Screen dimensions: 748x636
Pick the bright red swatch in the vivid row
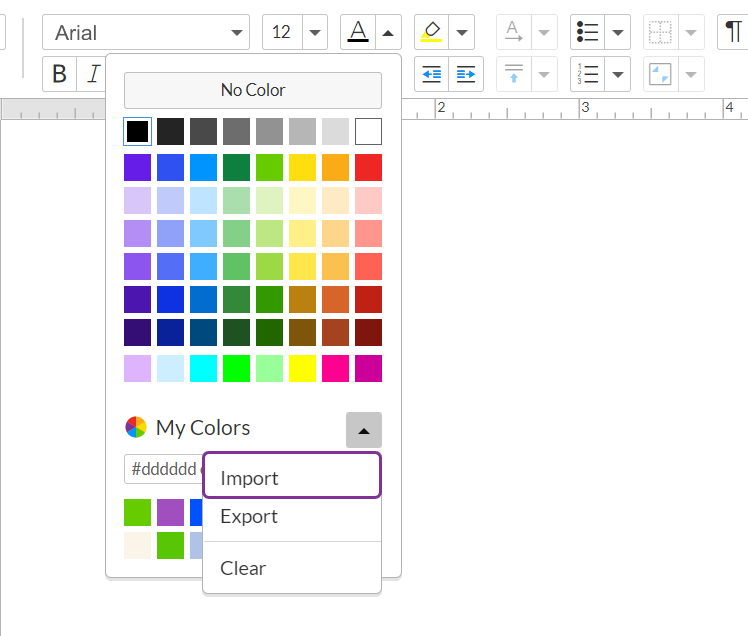(x=368, y=167)
